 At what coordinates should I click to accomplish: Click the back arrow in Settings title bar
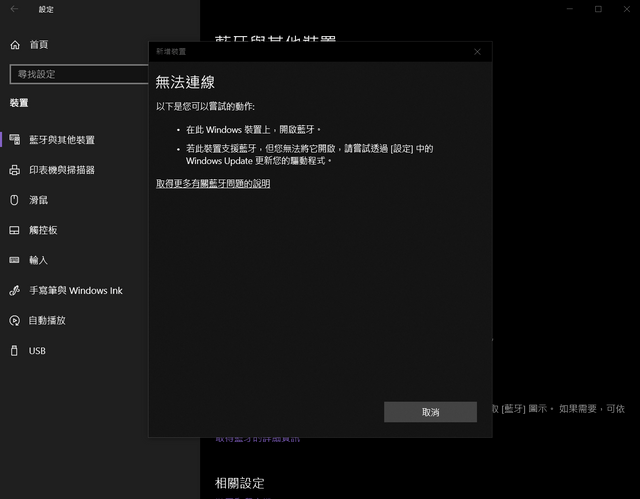(14, 9)
